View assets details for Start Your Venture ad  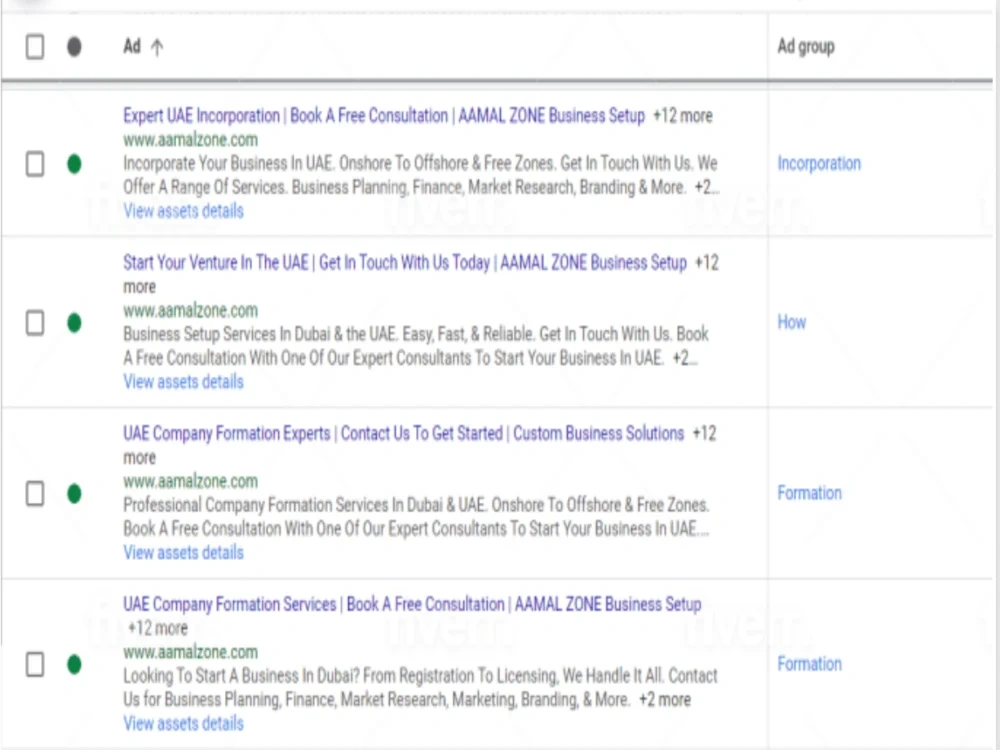click(x=184, y=381)
